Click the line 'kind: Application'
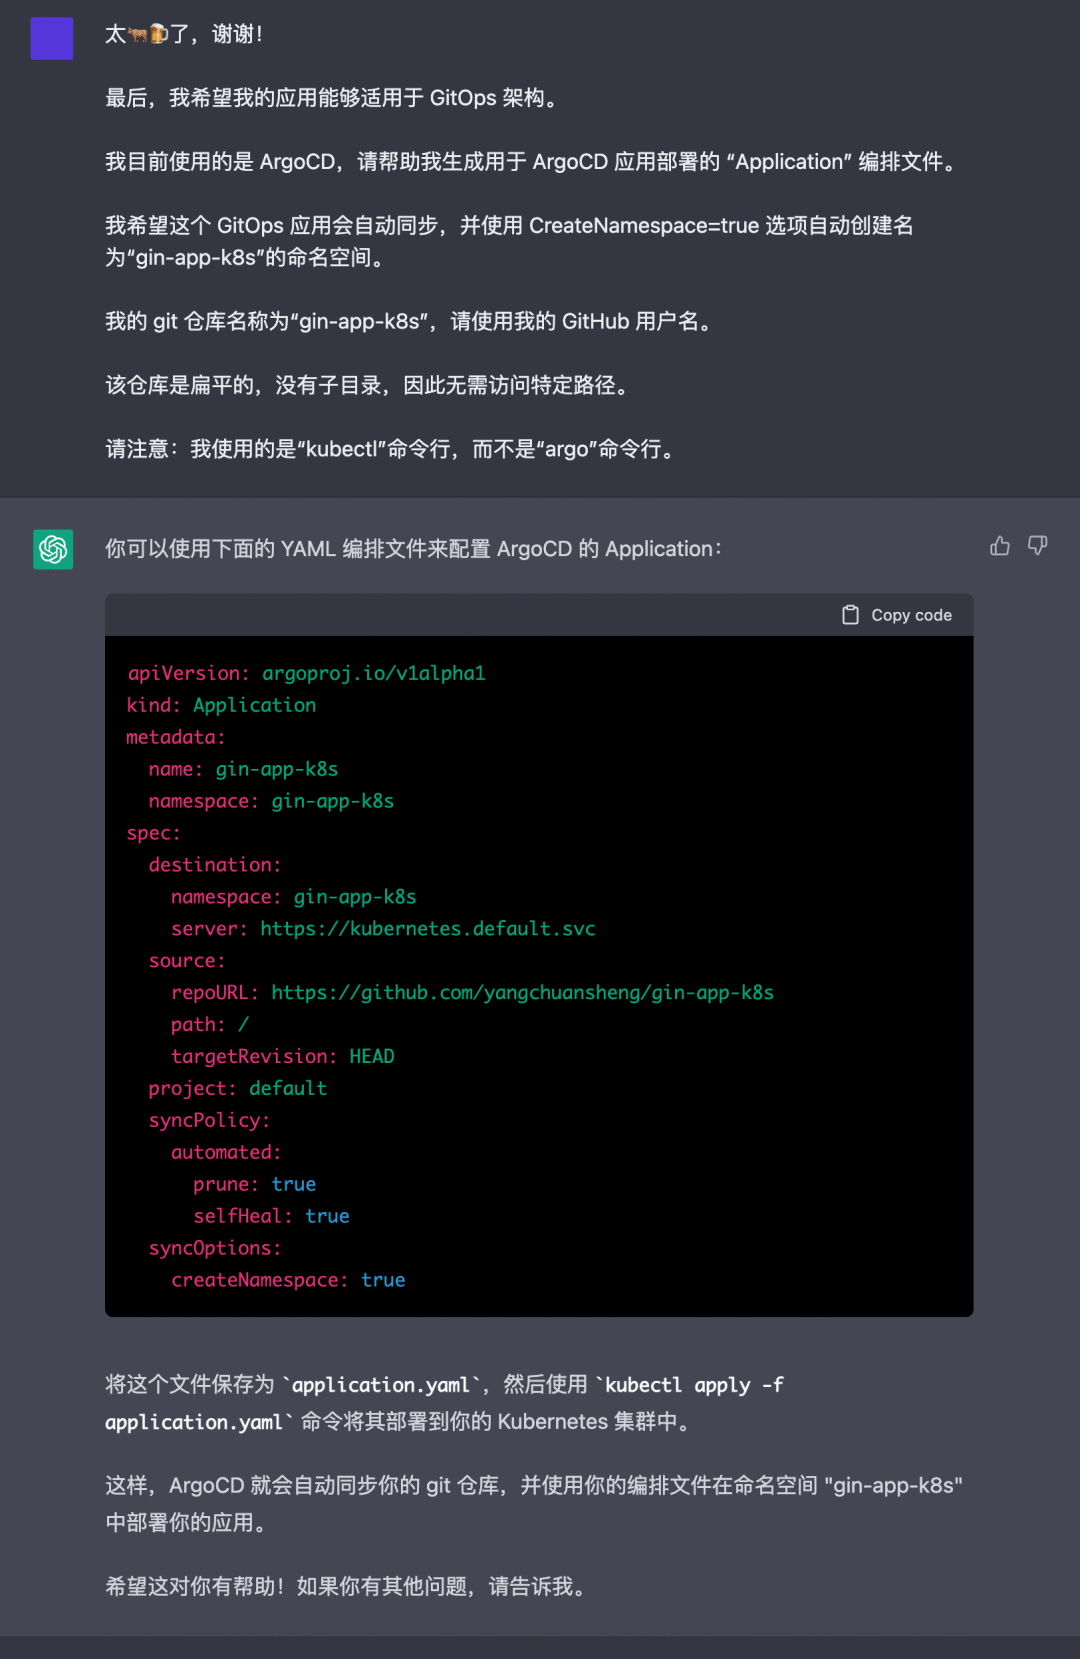The image size is (1080, 1659). click(x=221, y=705)
